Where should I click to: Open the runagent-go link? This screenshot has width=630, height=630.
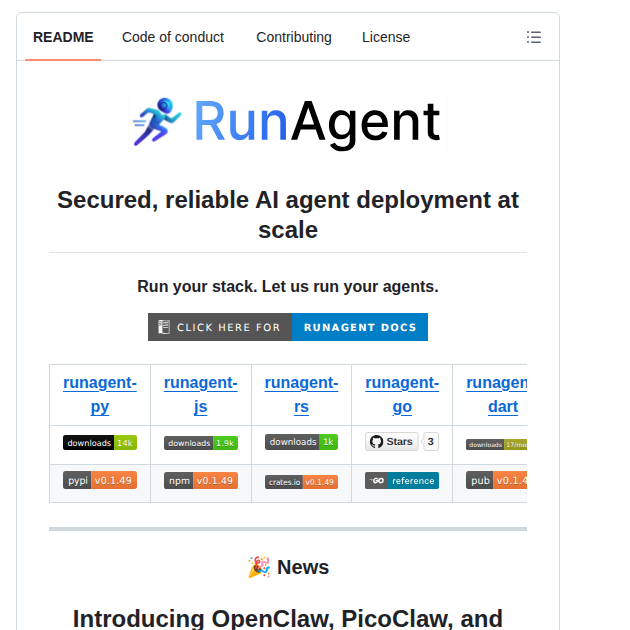402,395
